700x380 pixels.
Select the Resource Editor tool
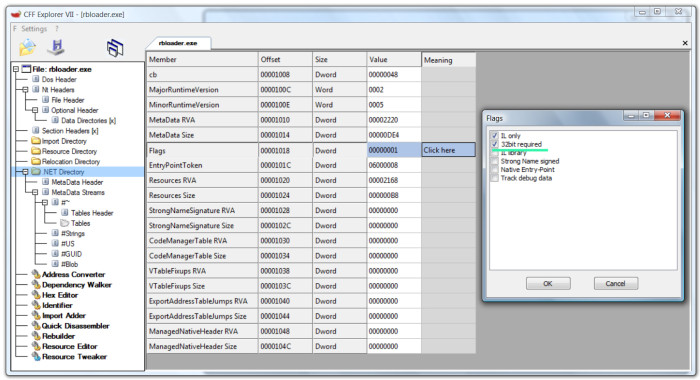69,347
